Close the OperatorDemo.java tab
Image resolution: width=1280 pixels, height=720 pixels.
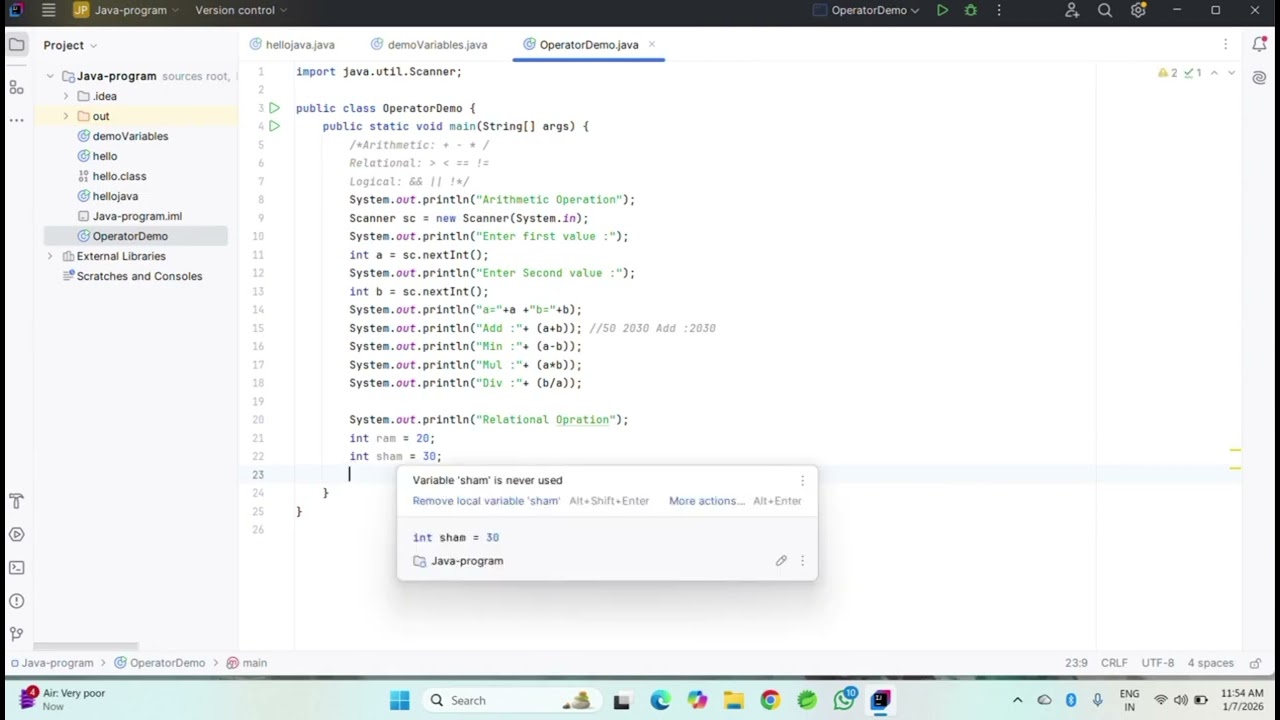[651, 45]
